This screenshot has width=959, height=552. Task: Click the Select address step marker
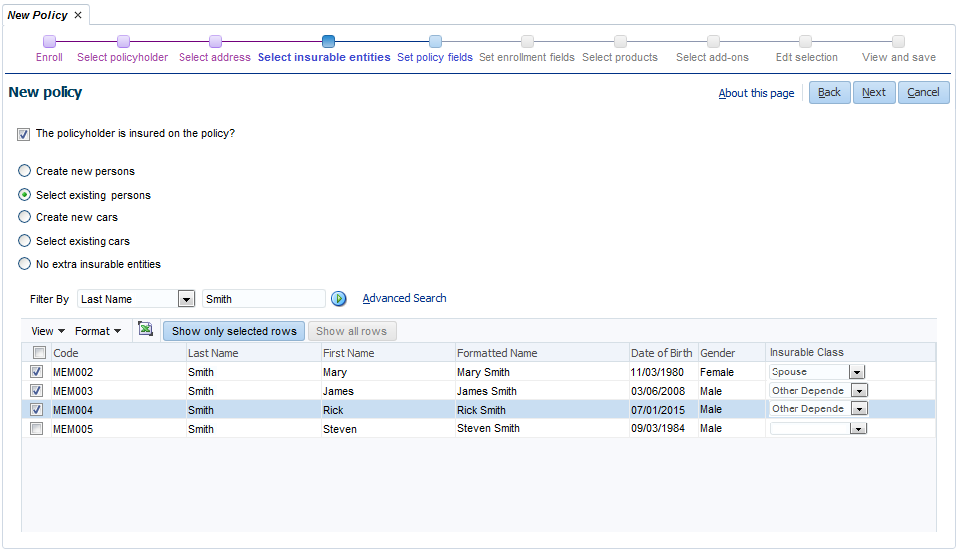pyautogui.click(x=215, y=42)
